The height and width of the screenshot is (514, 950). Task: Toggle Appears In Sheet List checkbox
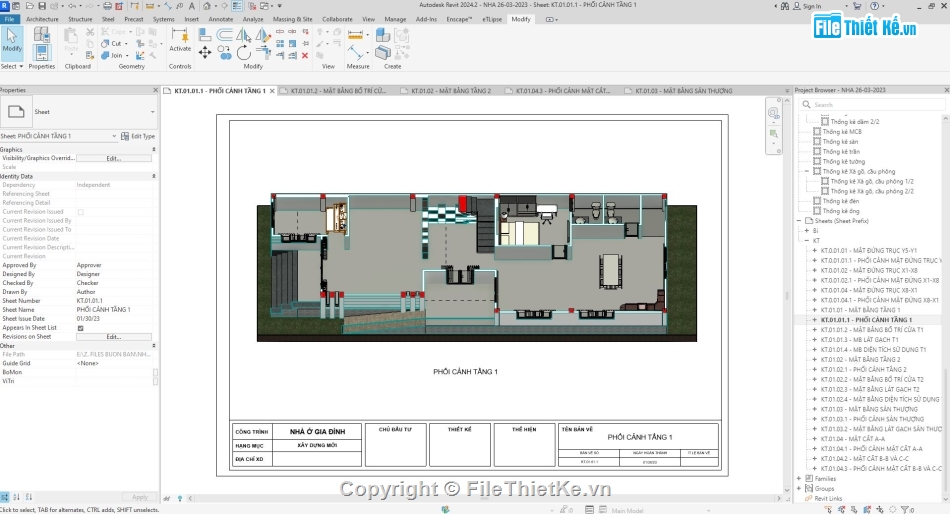point(81,328)
